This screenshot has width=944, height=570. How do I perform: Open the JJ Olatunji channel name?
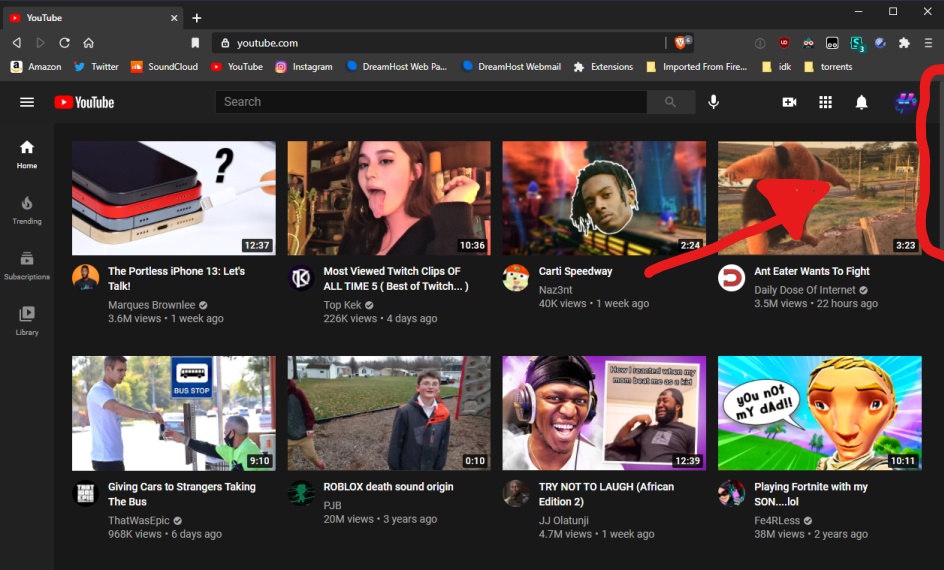(x=564, y=521)
